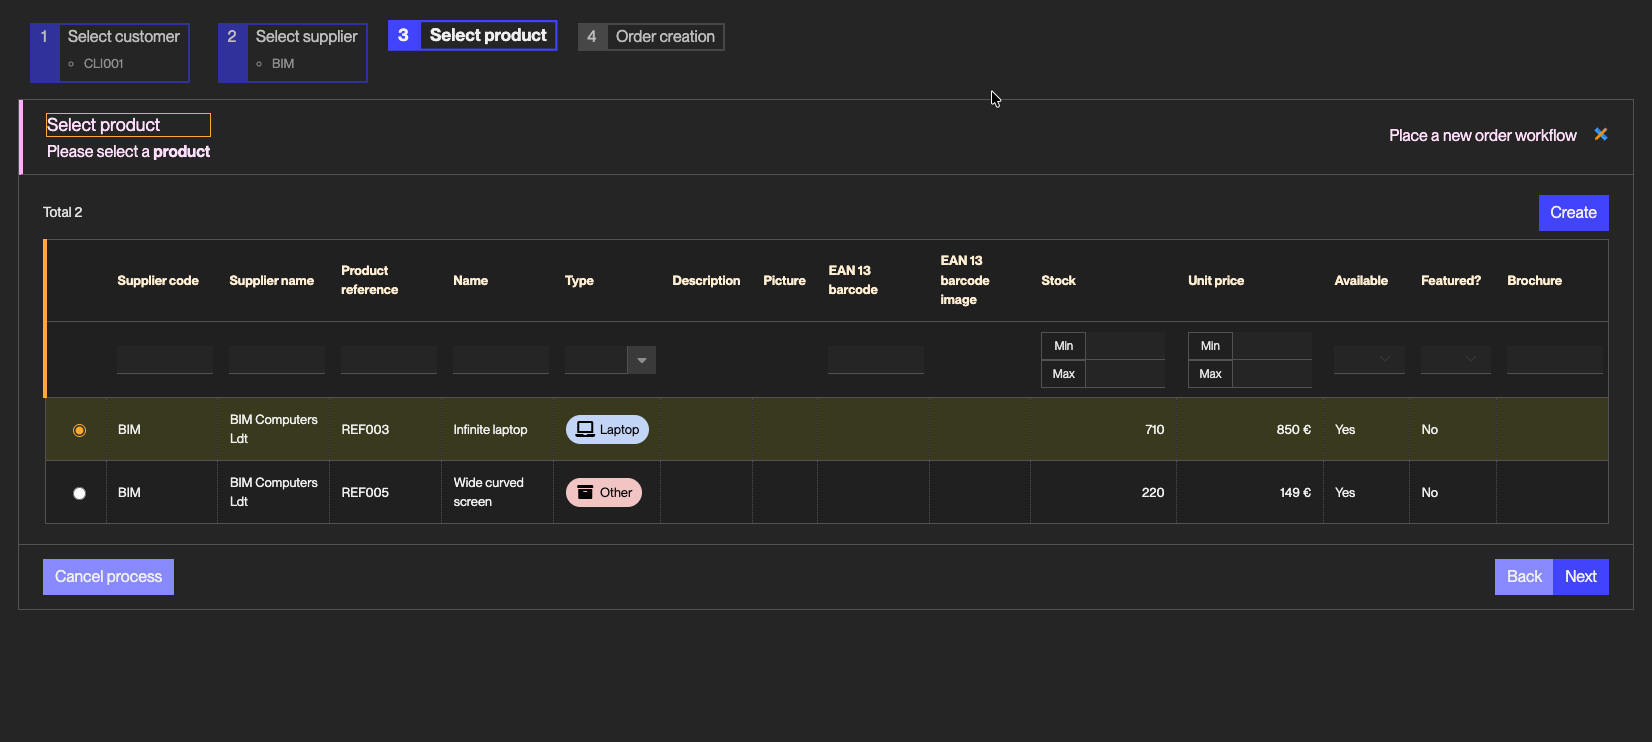
Task: Sort by the Product reference column header
Action: tap(369, 280)
